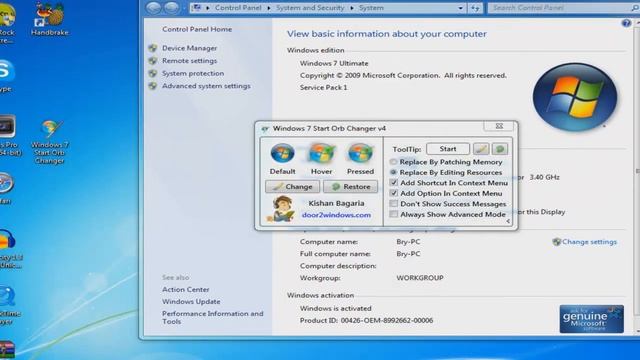This screenshot has width=640, height=360.
Task: Click the System and Security breadcrumb
Action: pyautogui.click(x=310, y=8)
